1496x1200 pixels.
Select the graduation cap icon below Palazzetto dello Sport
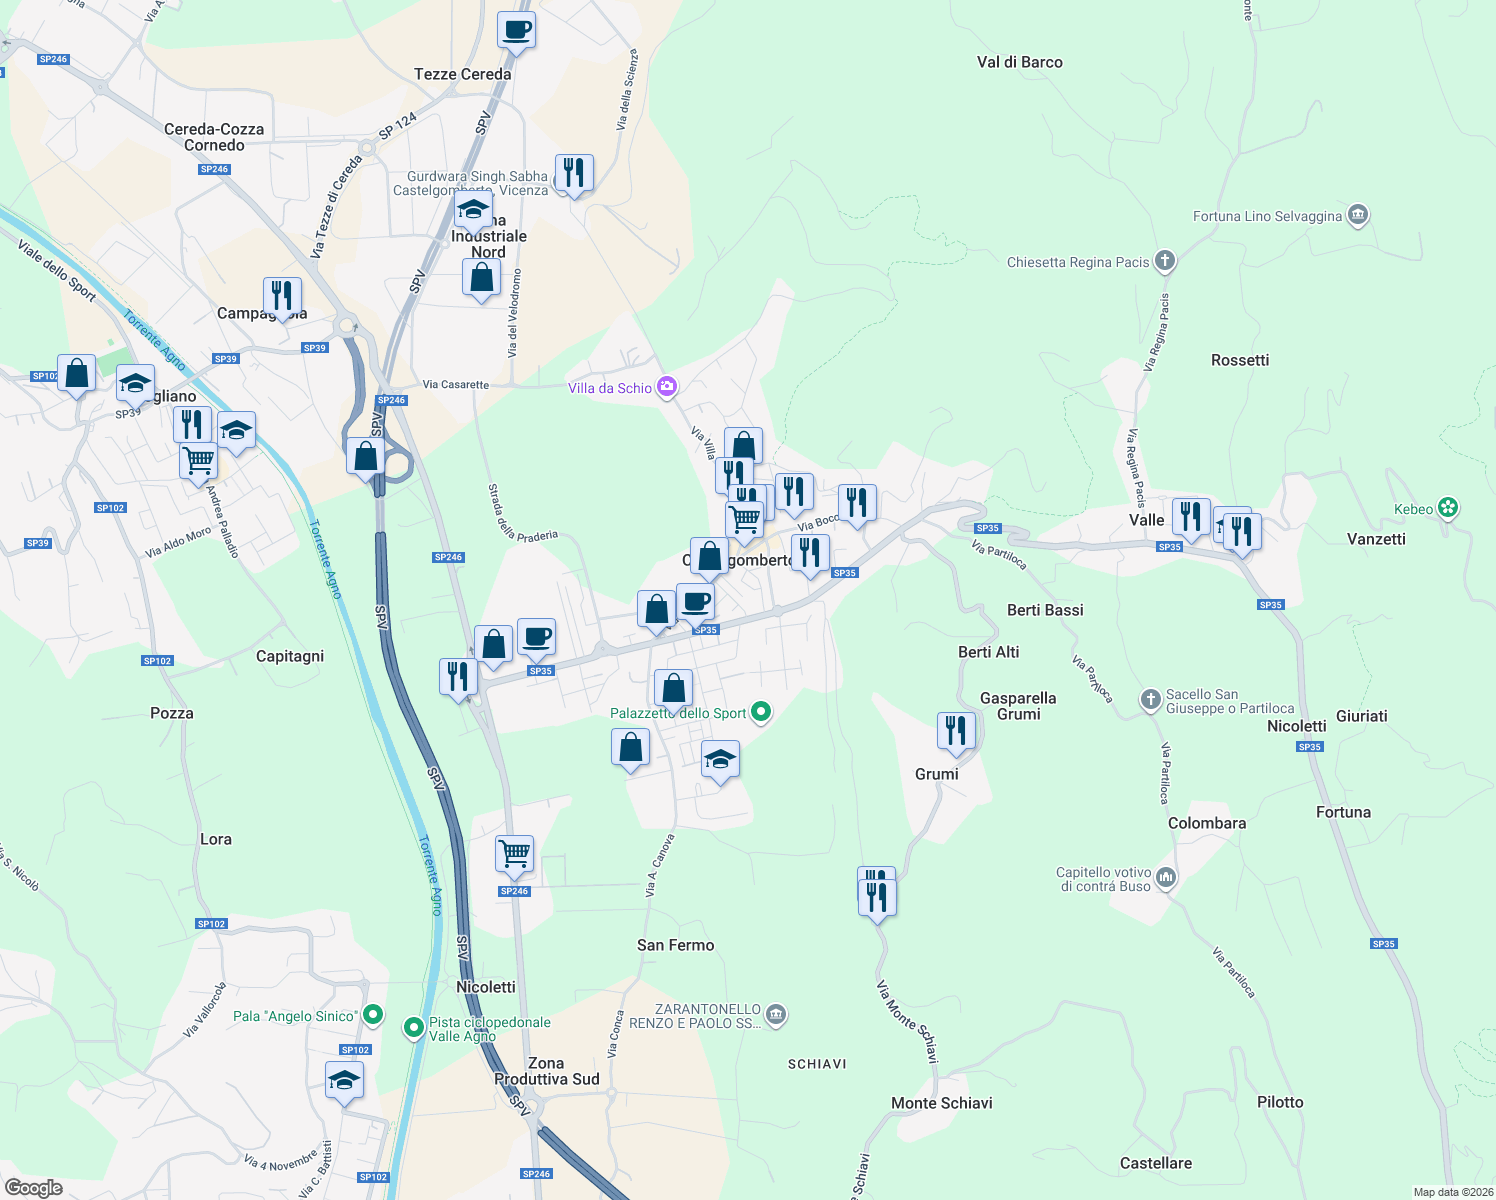tap(719, 757)
